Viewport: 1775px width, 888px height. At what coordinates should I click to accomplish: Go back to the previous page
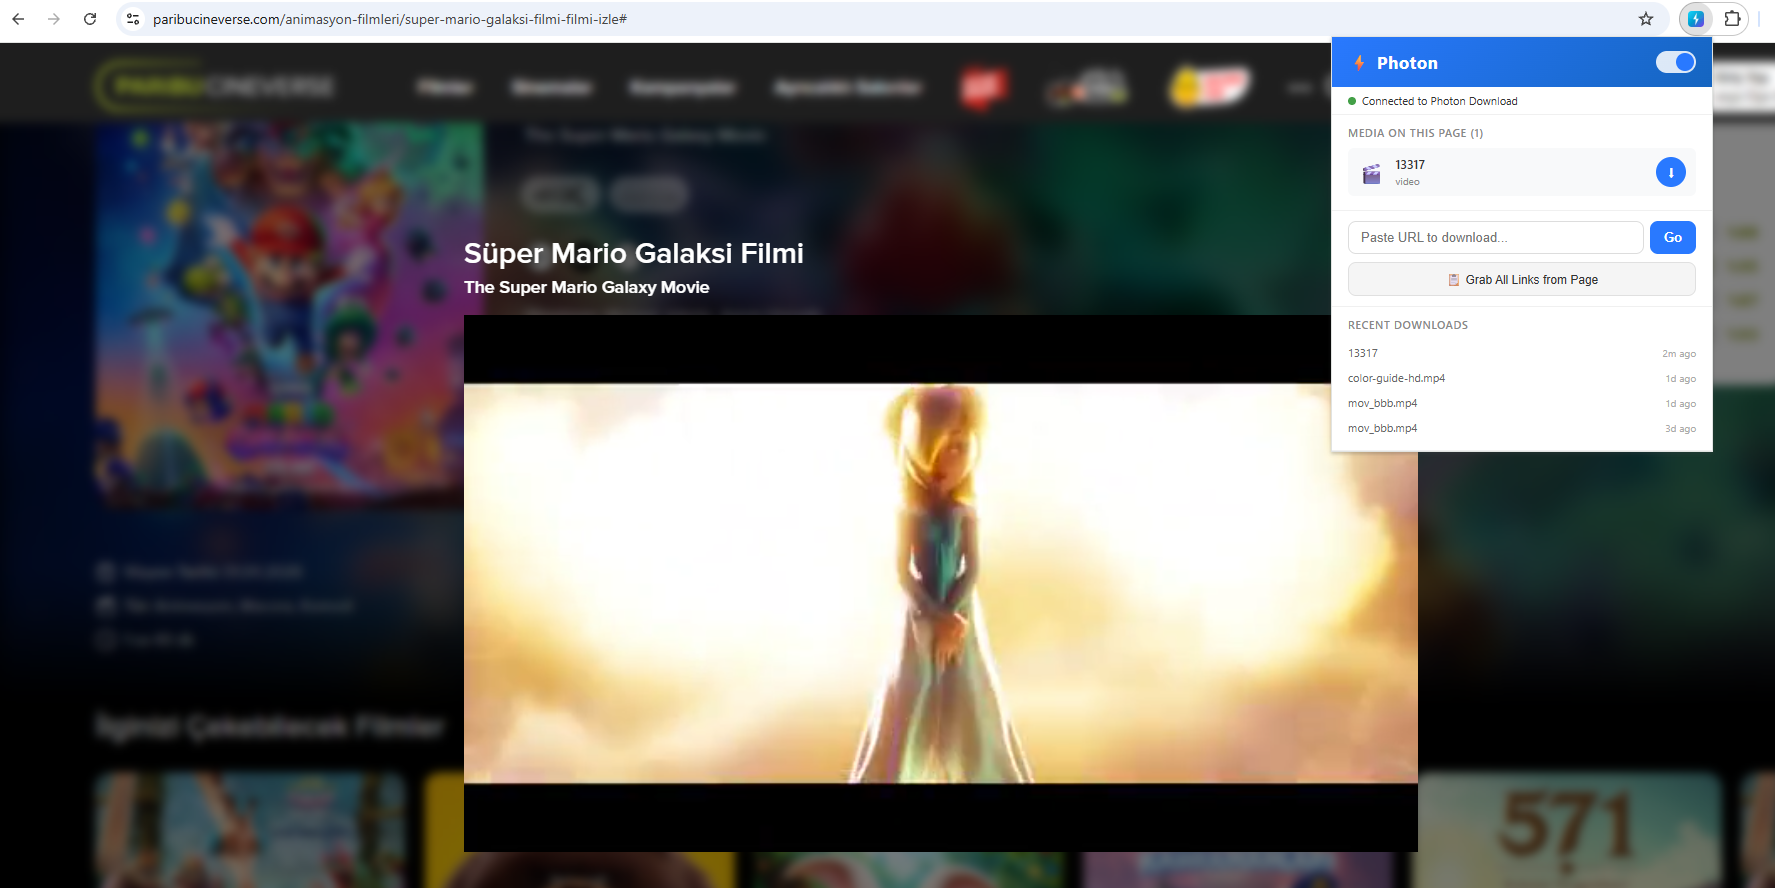[18, 19]
